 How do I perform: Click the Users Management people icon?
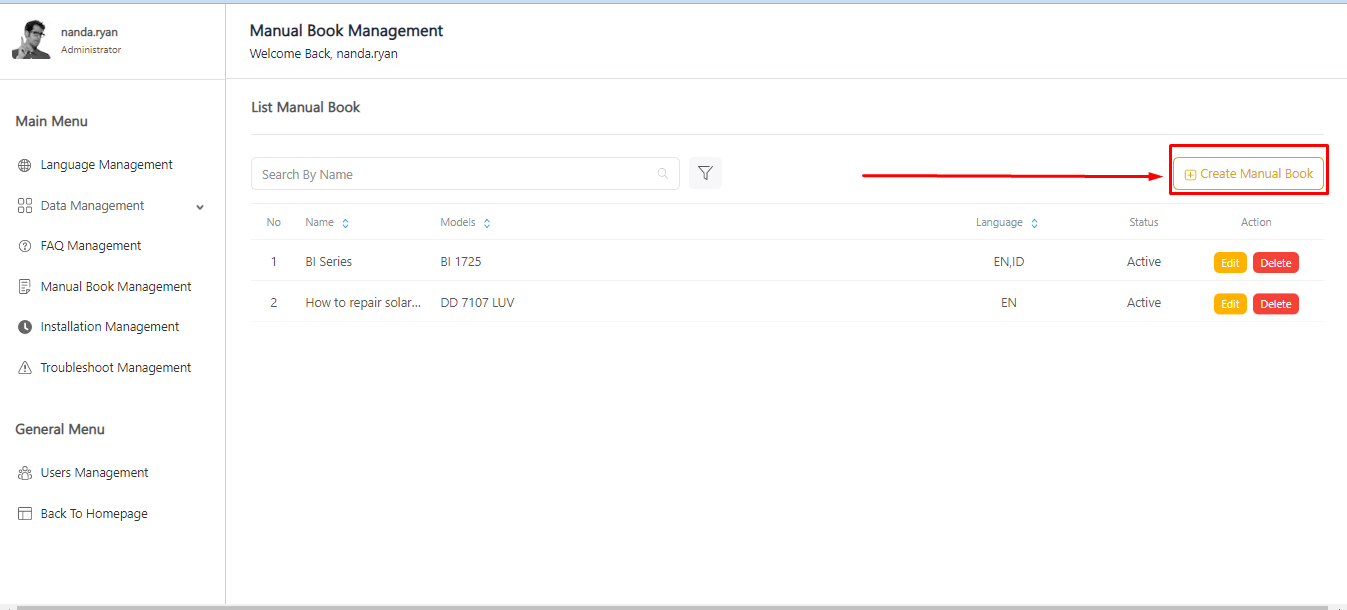(25, 473)
